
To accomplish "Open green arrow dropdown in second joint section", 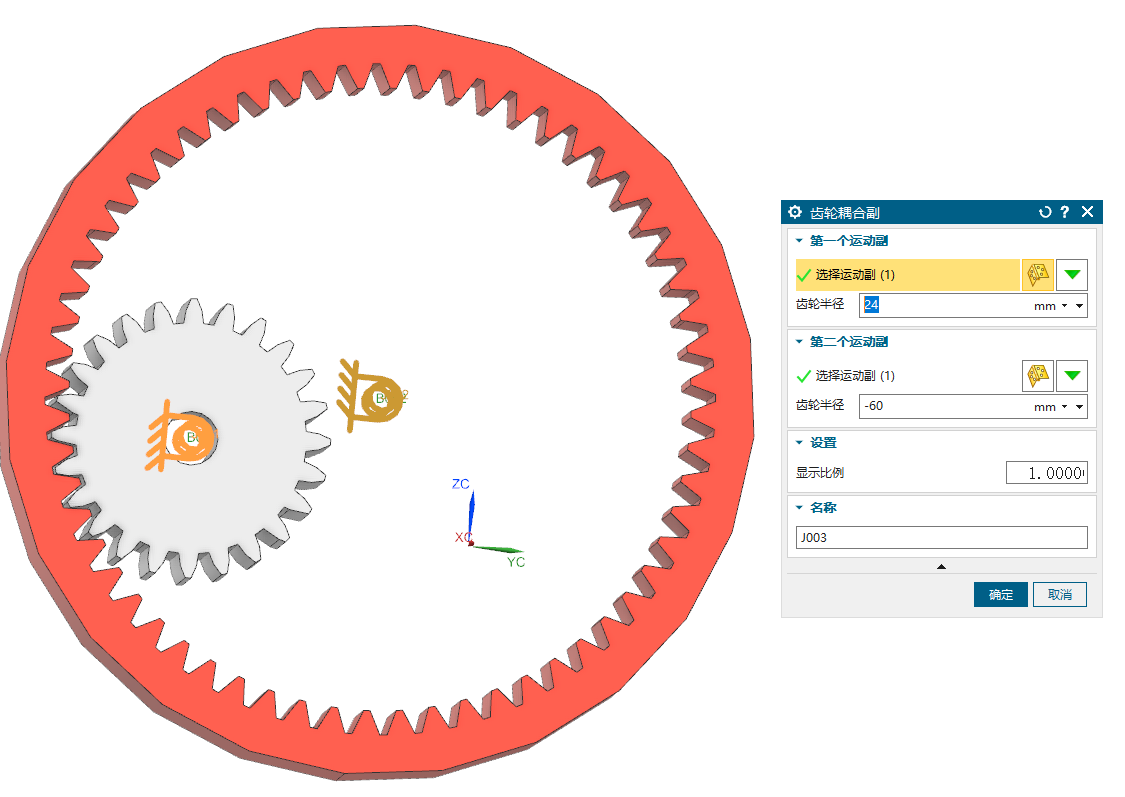I will click(x=1072, y=376).
